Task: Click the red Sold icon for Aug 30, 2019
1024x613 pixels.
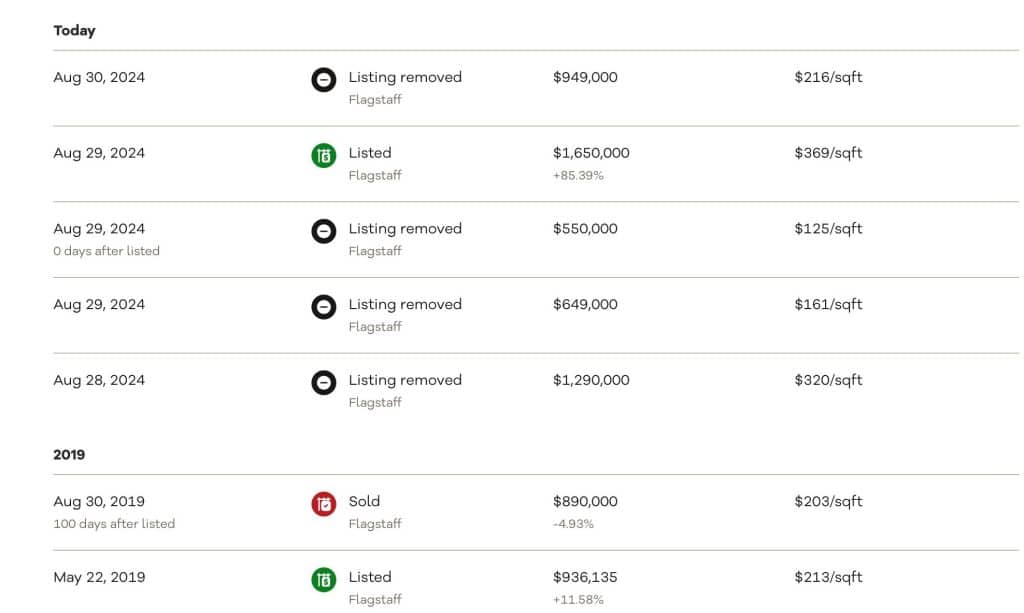Action: click(x=324, y=504)
